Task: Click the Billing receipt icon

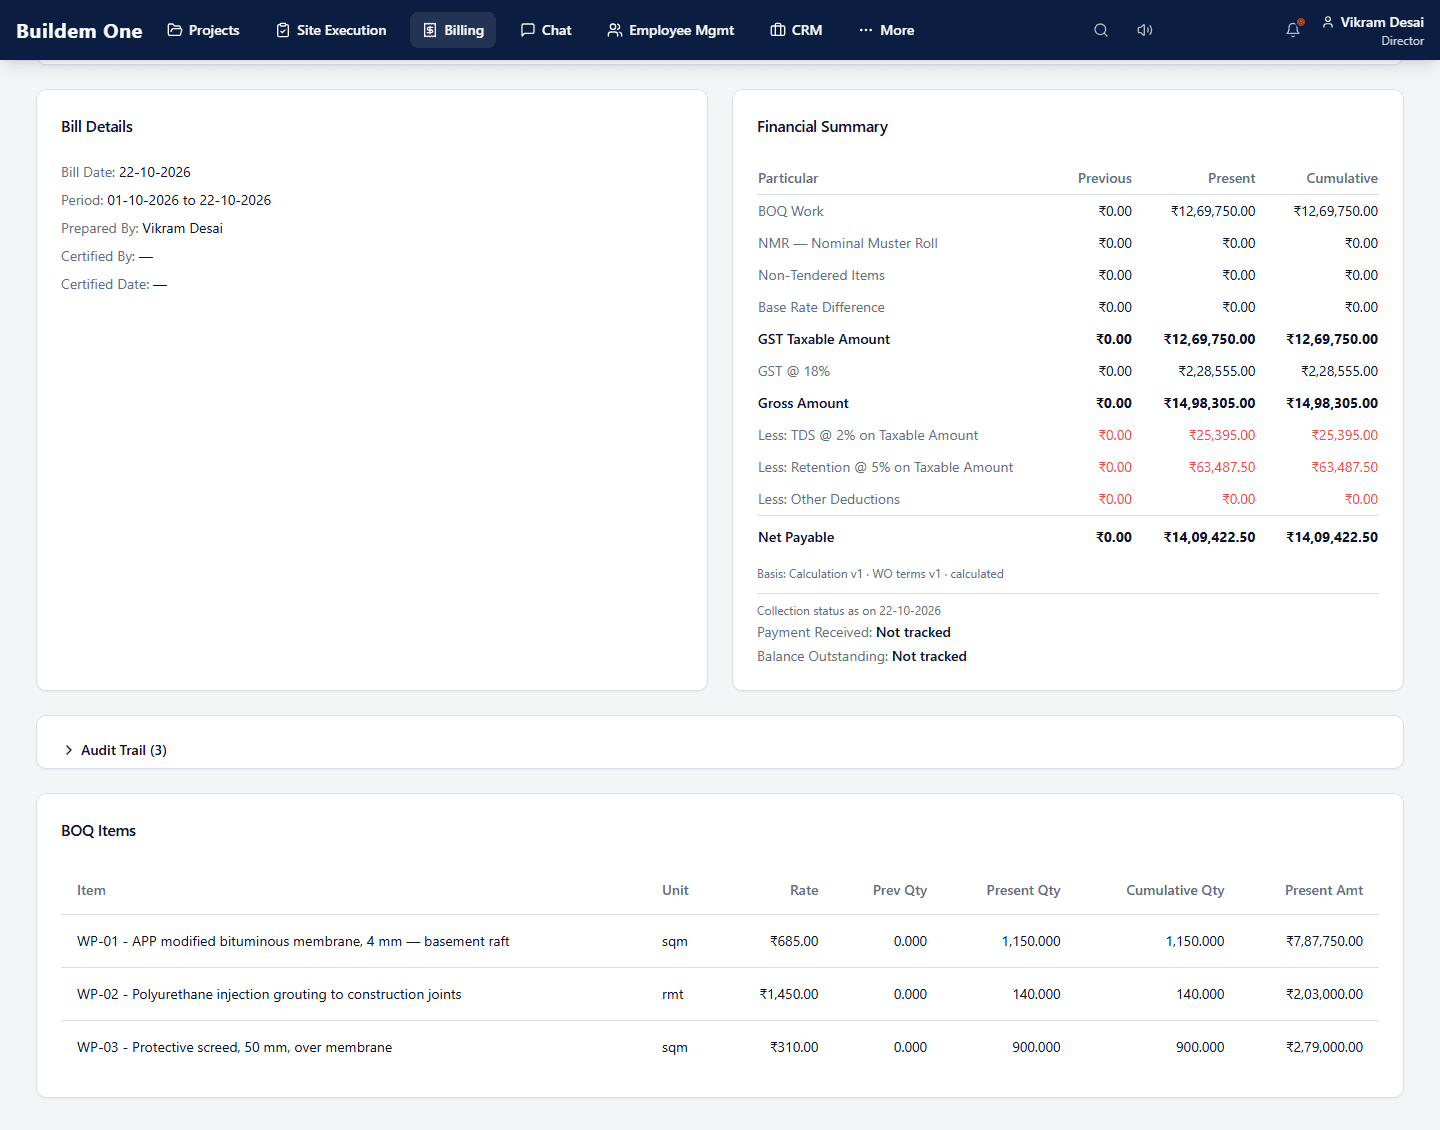Action: [430, 30]
